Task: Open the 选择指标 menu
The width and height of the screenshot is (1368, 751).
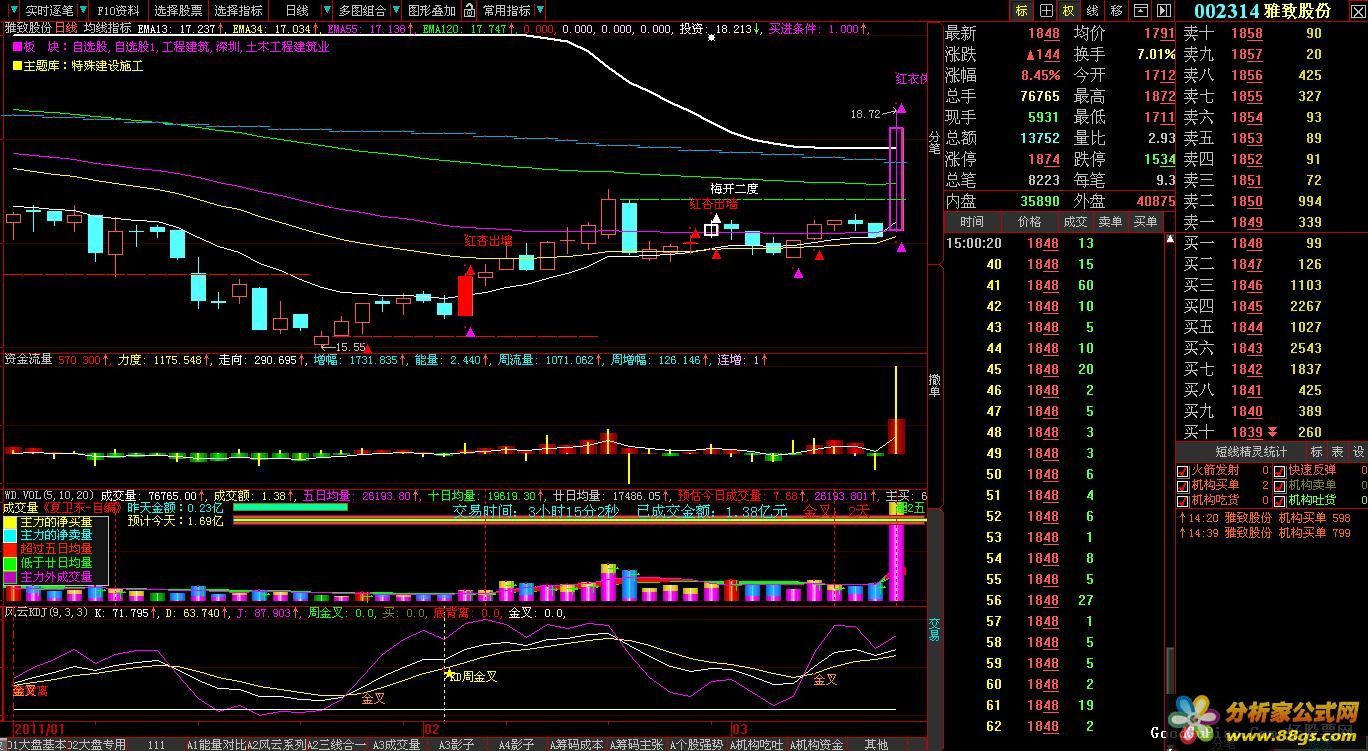Action: pyautogui.click(x=238, y=10)
